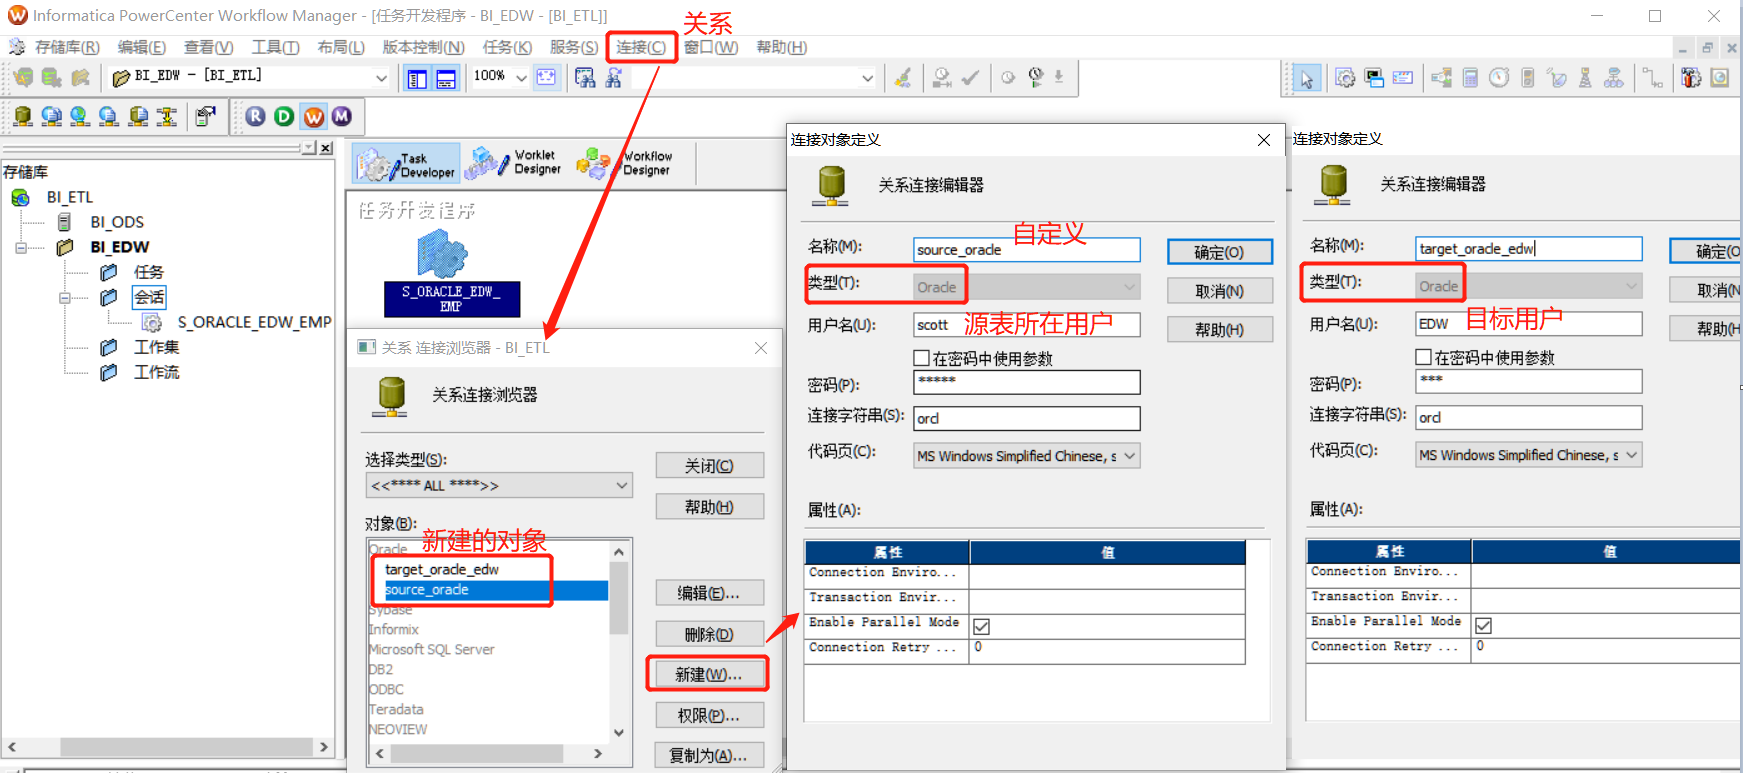Select the Link Tasks connector tool

click(1652, 78)
